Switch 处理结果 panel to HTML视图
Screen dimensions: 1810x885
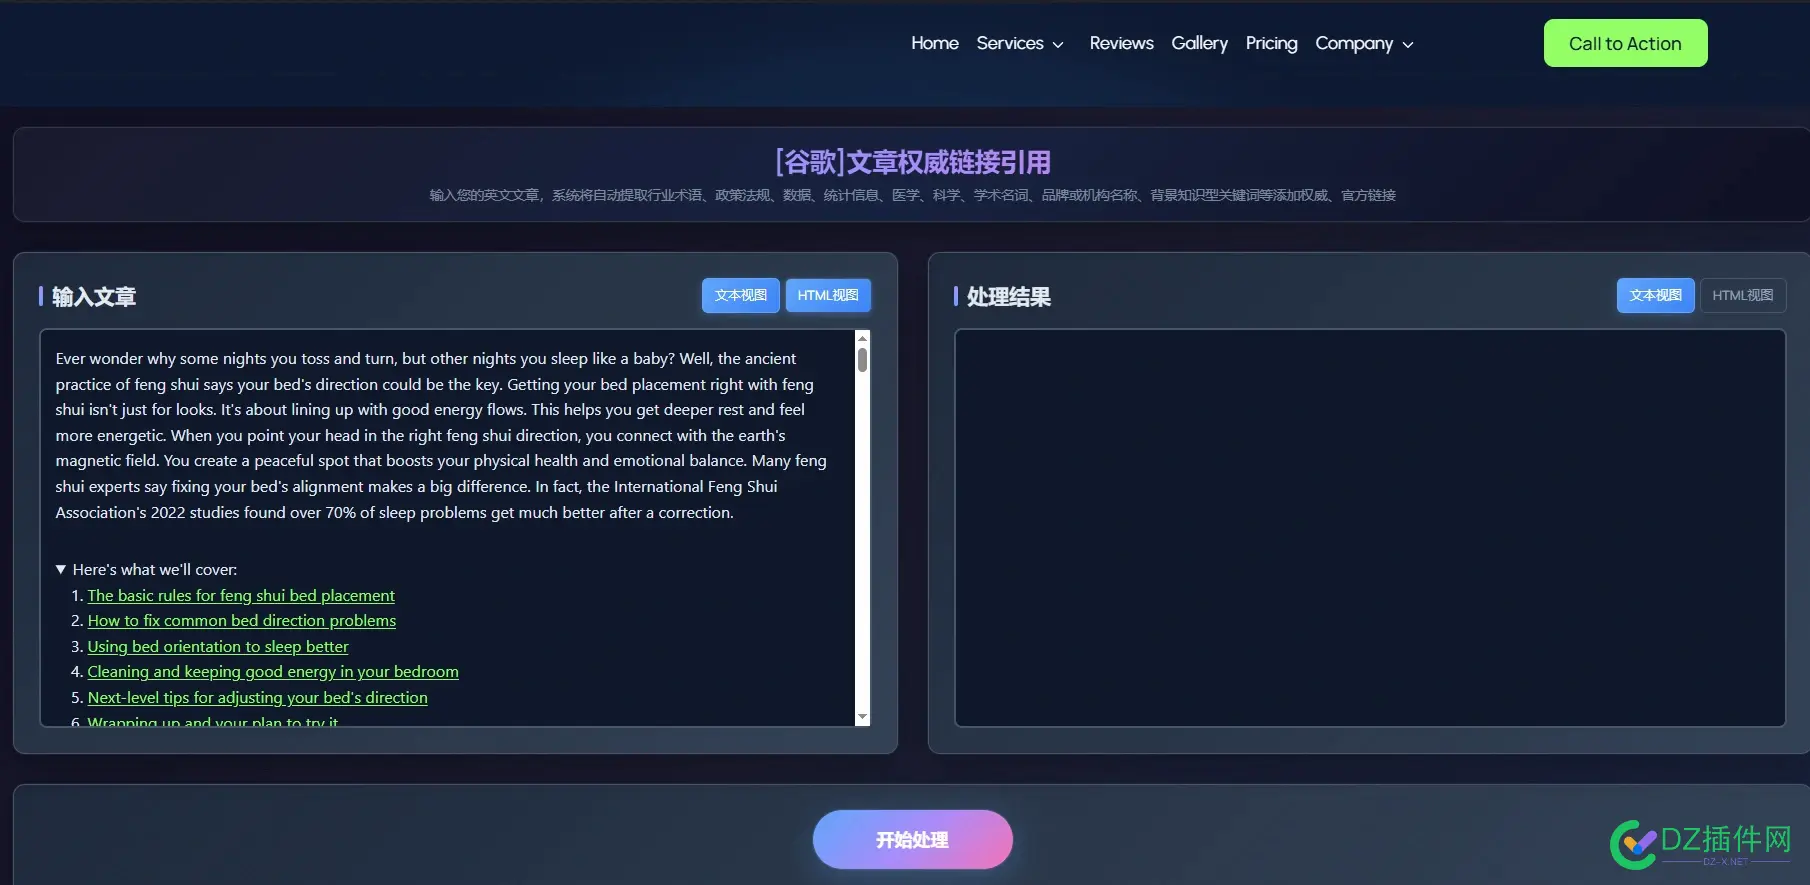point(1742,295)
